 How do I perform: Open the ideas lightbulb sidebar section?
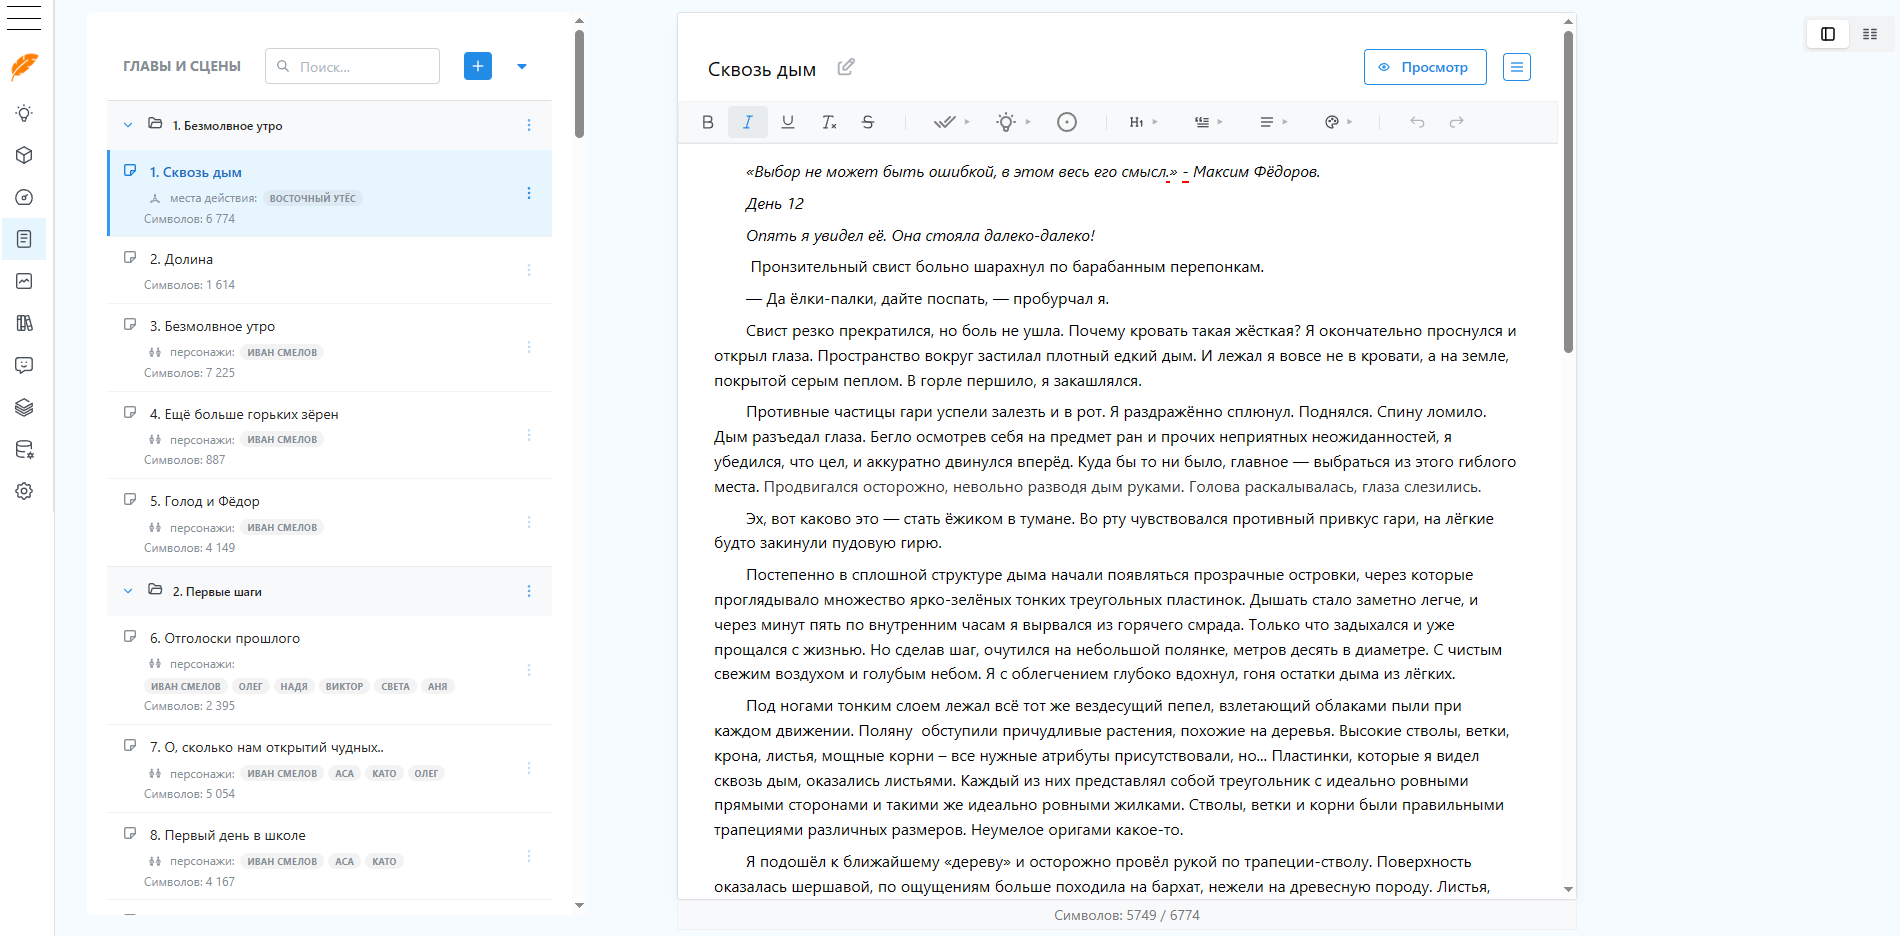click(25, 113)
